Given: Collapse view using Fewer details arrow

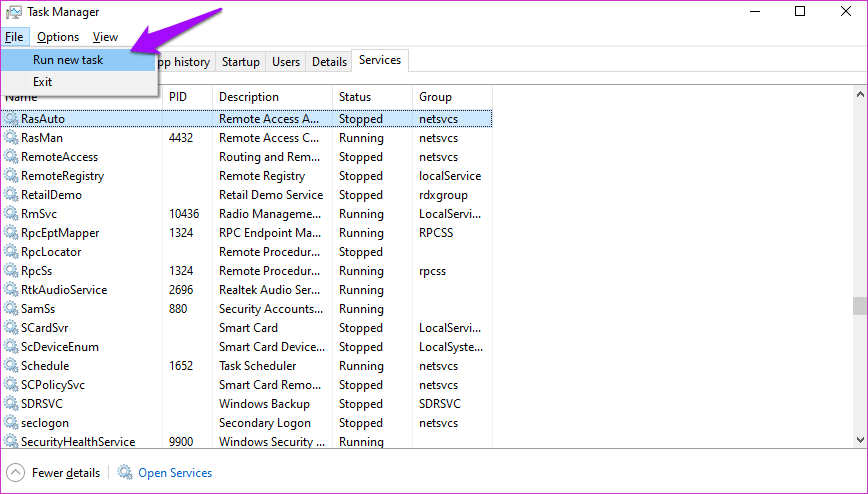Looking at the screenshot, I should [x=15, y=473].
